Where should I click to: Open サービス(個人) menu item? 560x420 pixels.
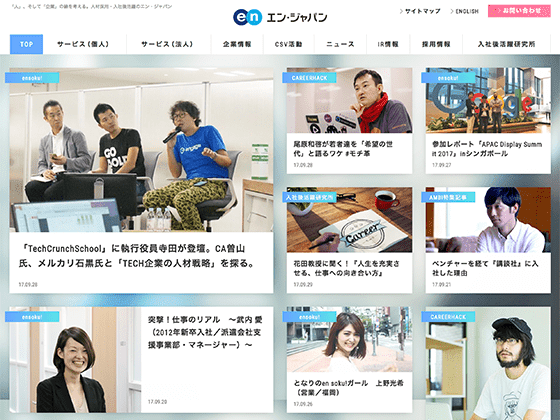[83, 44]
